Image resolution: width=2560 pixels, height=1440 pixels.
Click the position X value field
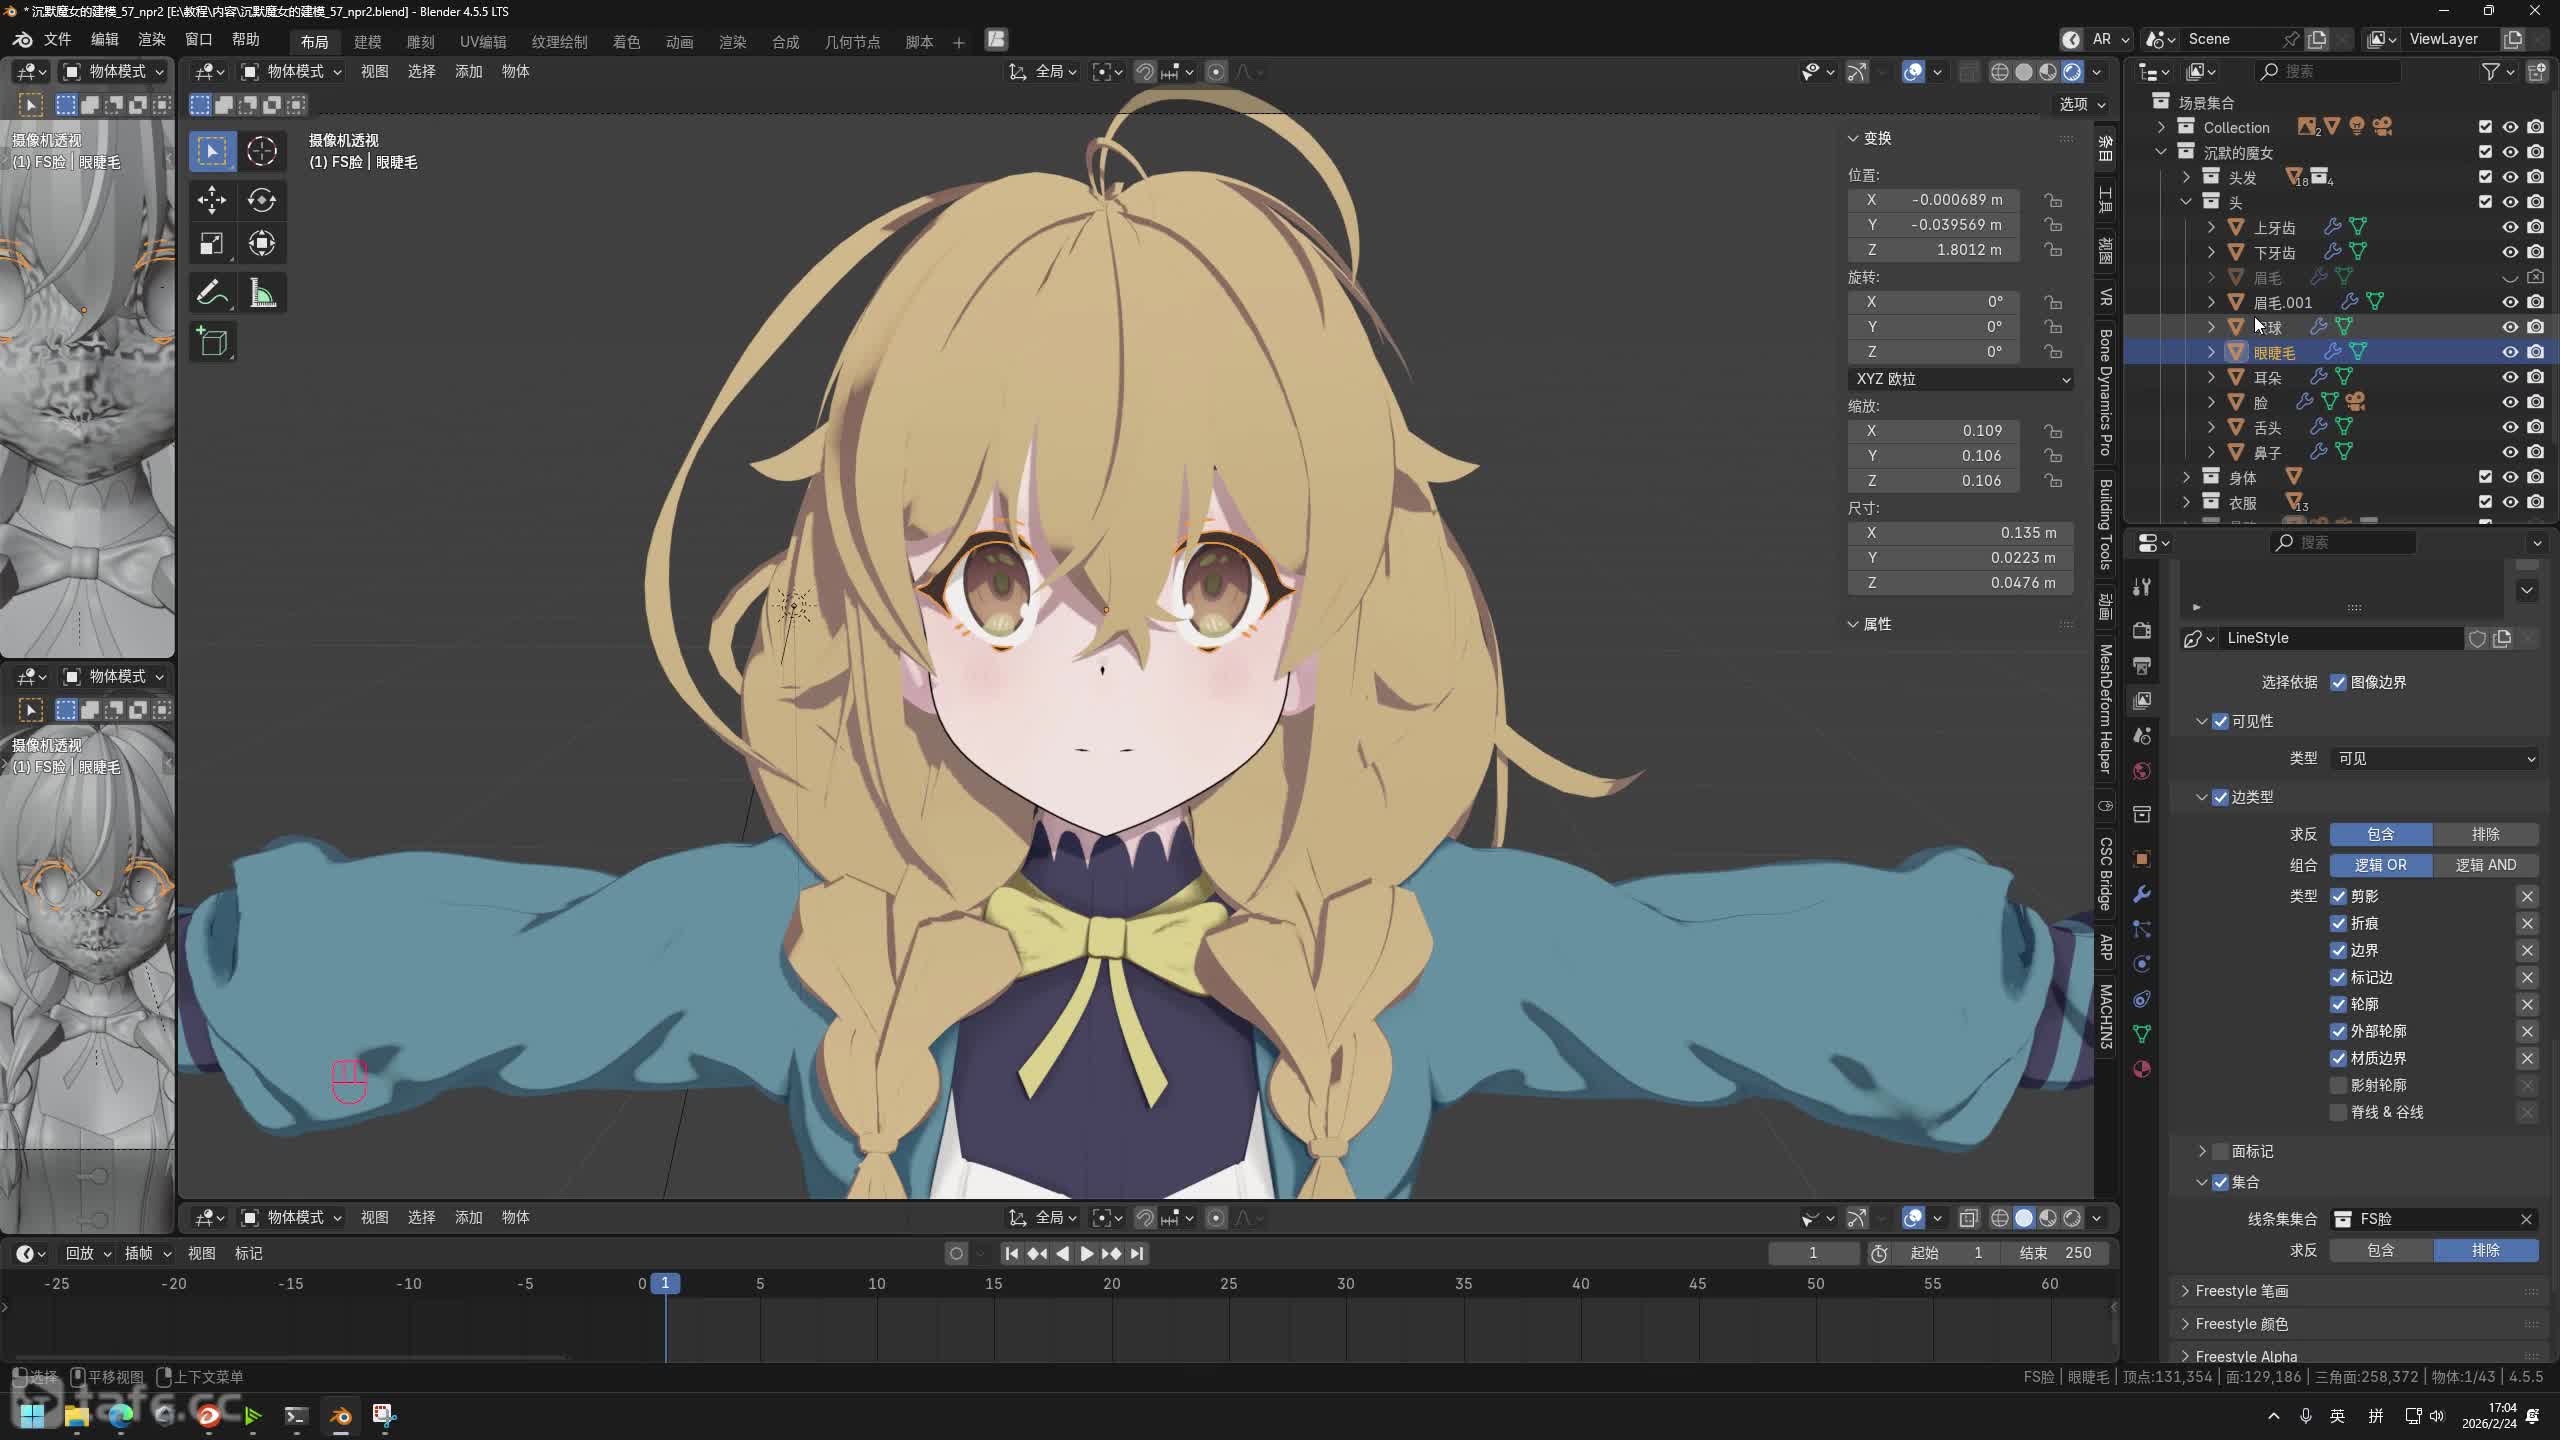pos(1932,200)
